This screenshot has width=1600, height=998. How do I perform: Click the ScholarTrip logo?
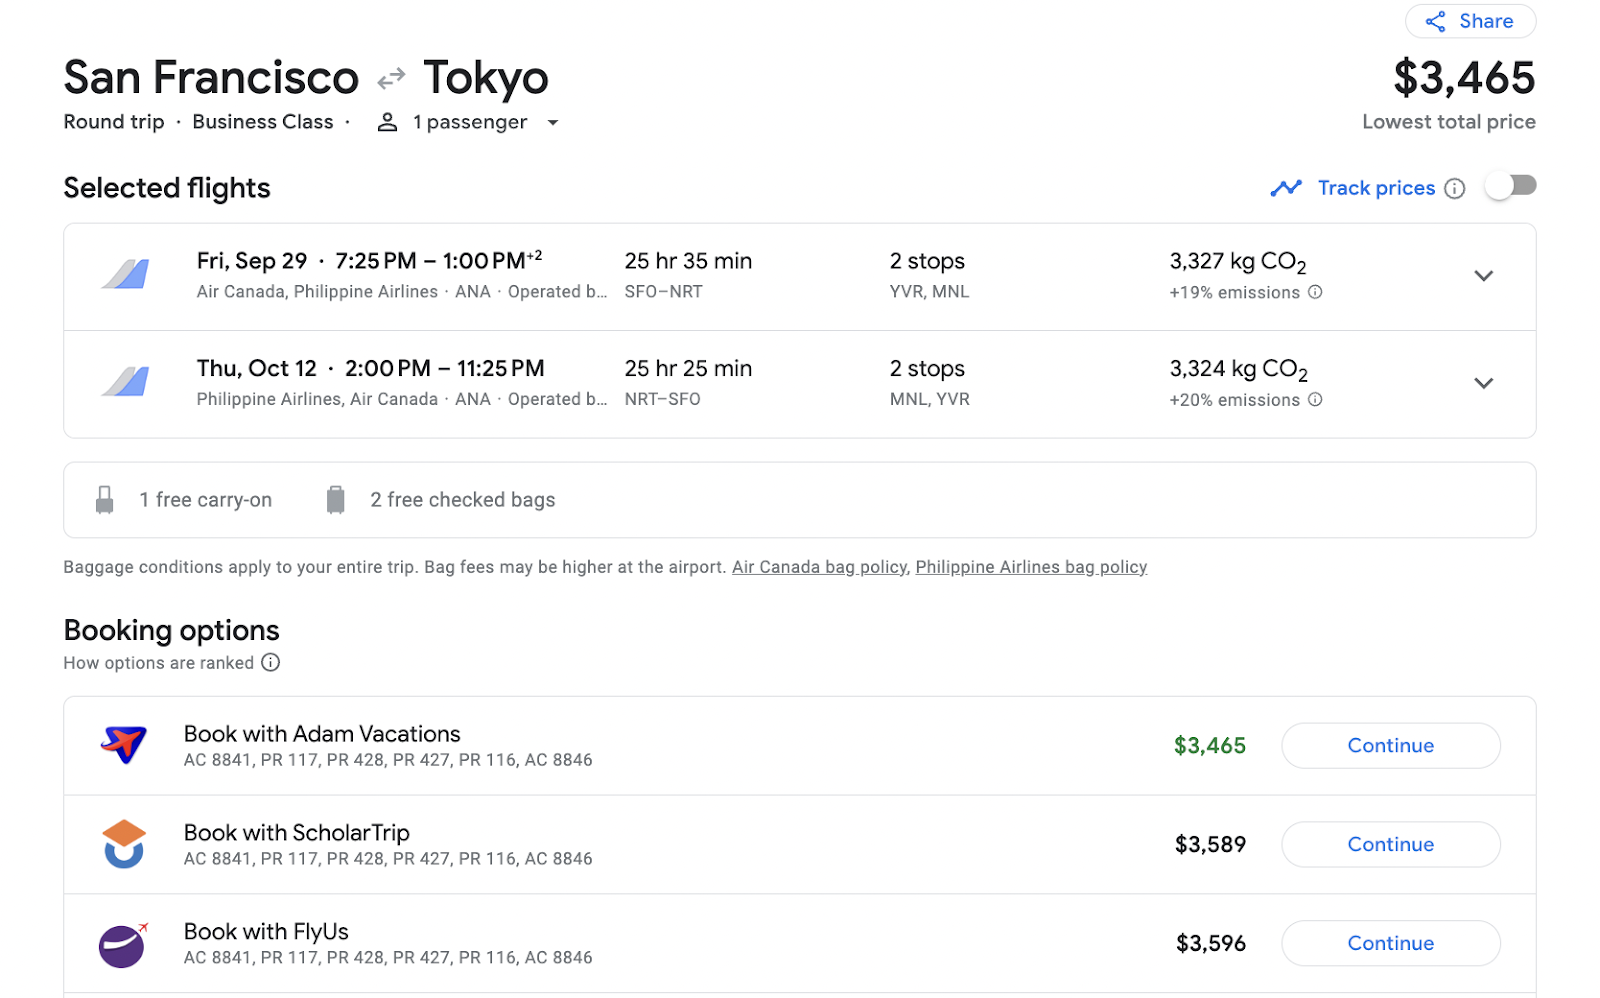pos(124,844)
